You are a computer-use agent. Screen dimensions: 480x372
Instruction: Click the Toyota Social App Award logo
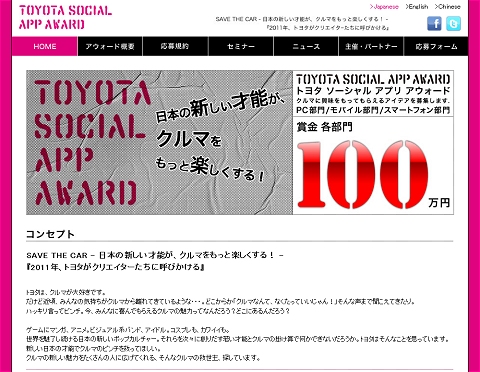coord(65,18)
